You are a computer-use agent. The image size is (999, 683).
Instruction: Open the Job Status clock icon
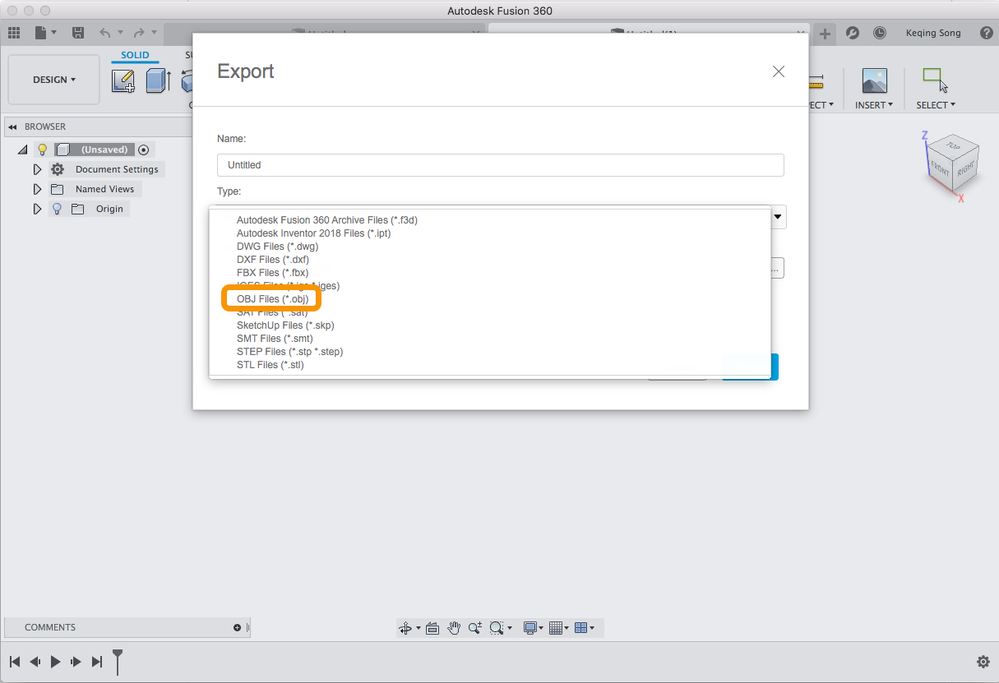(879, 32)
